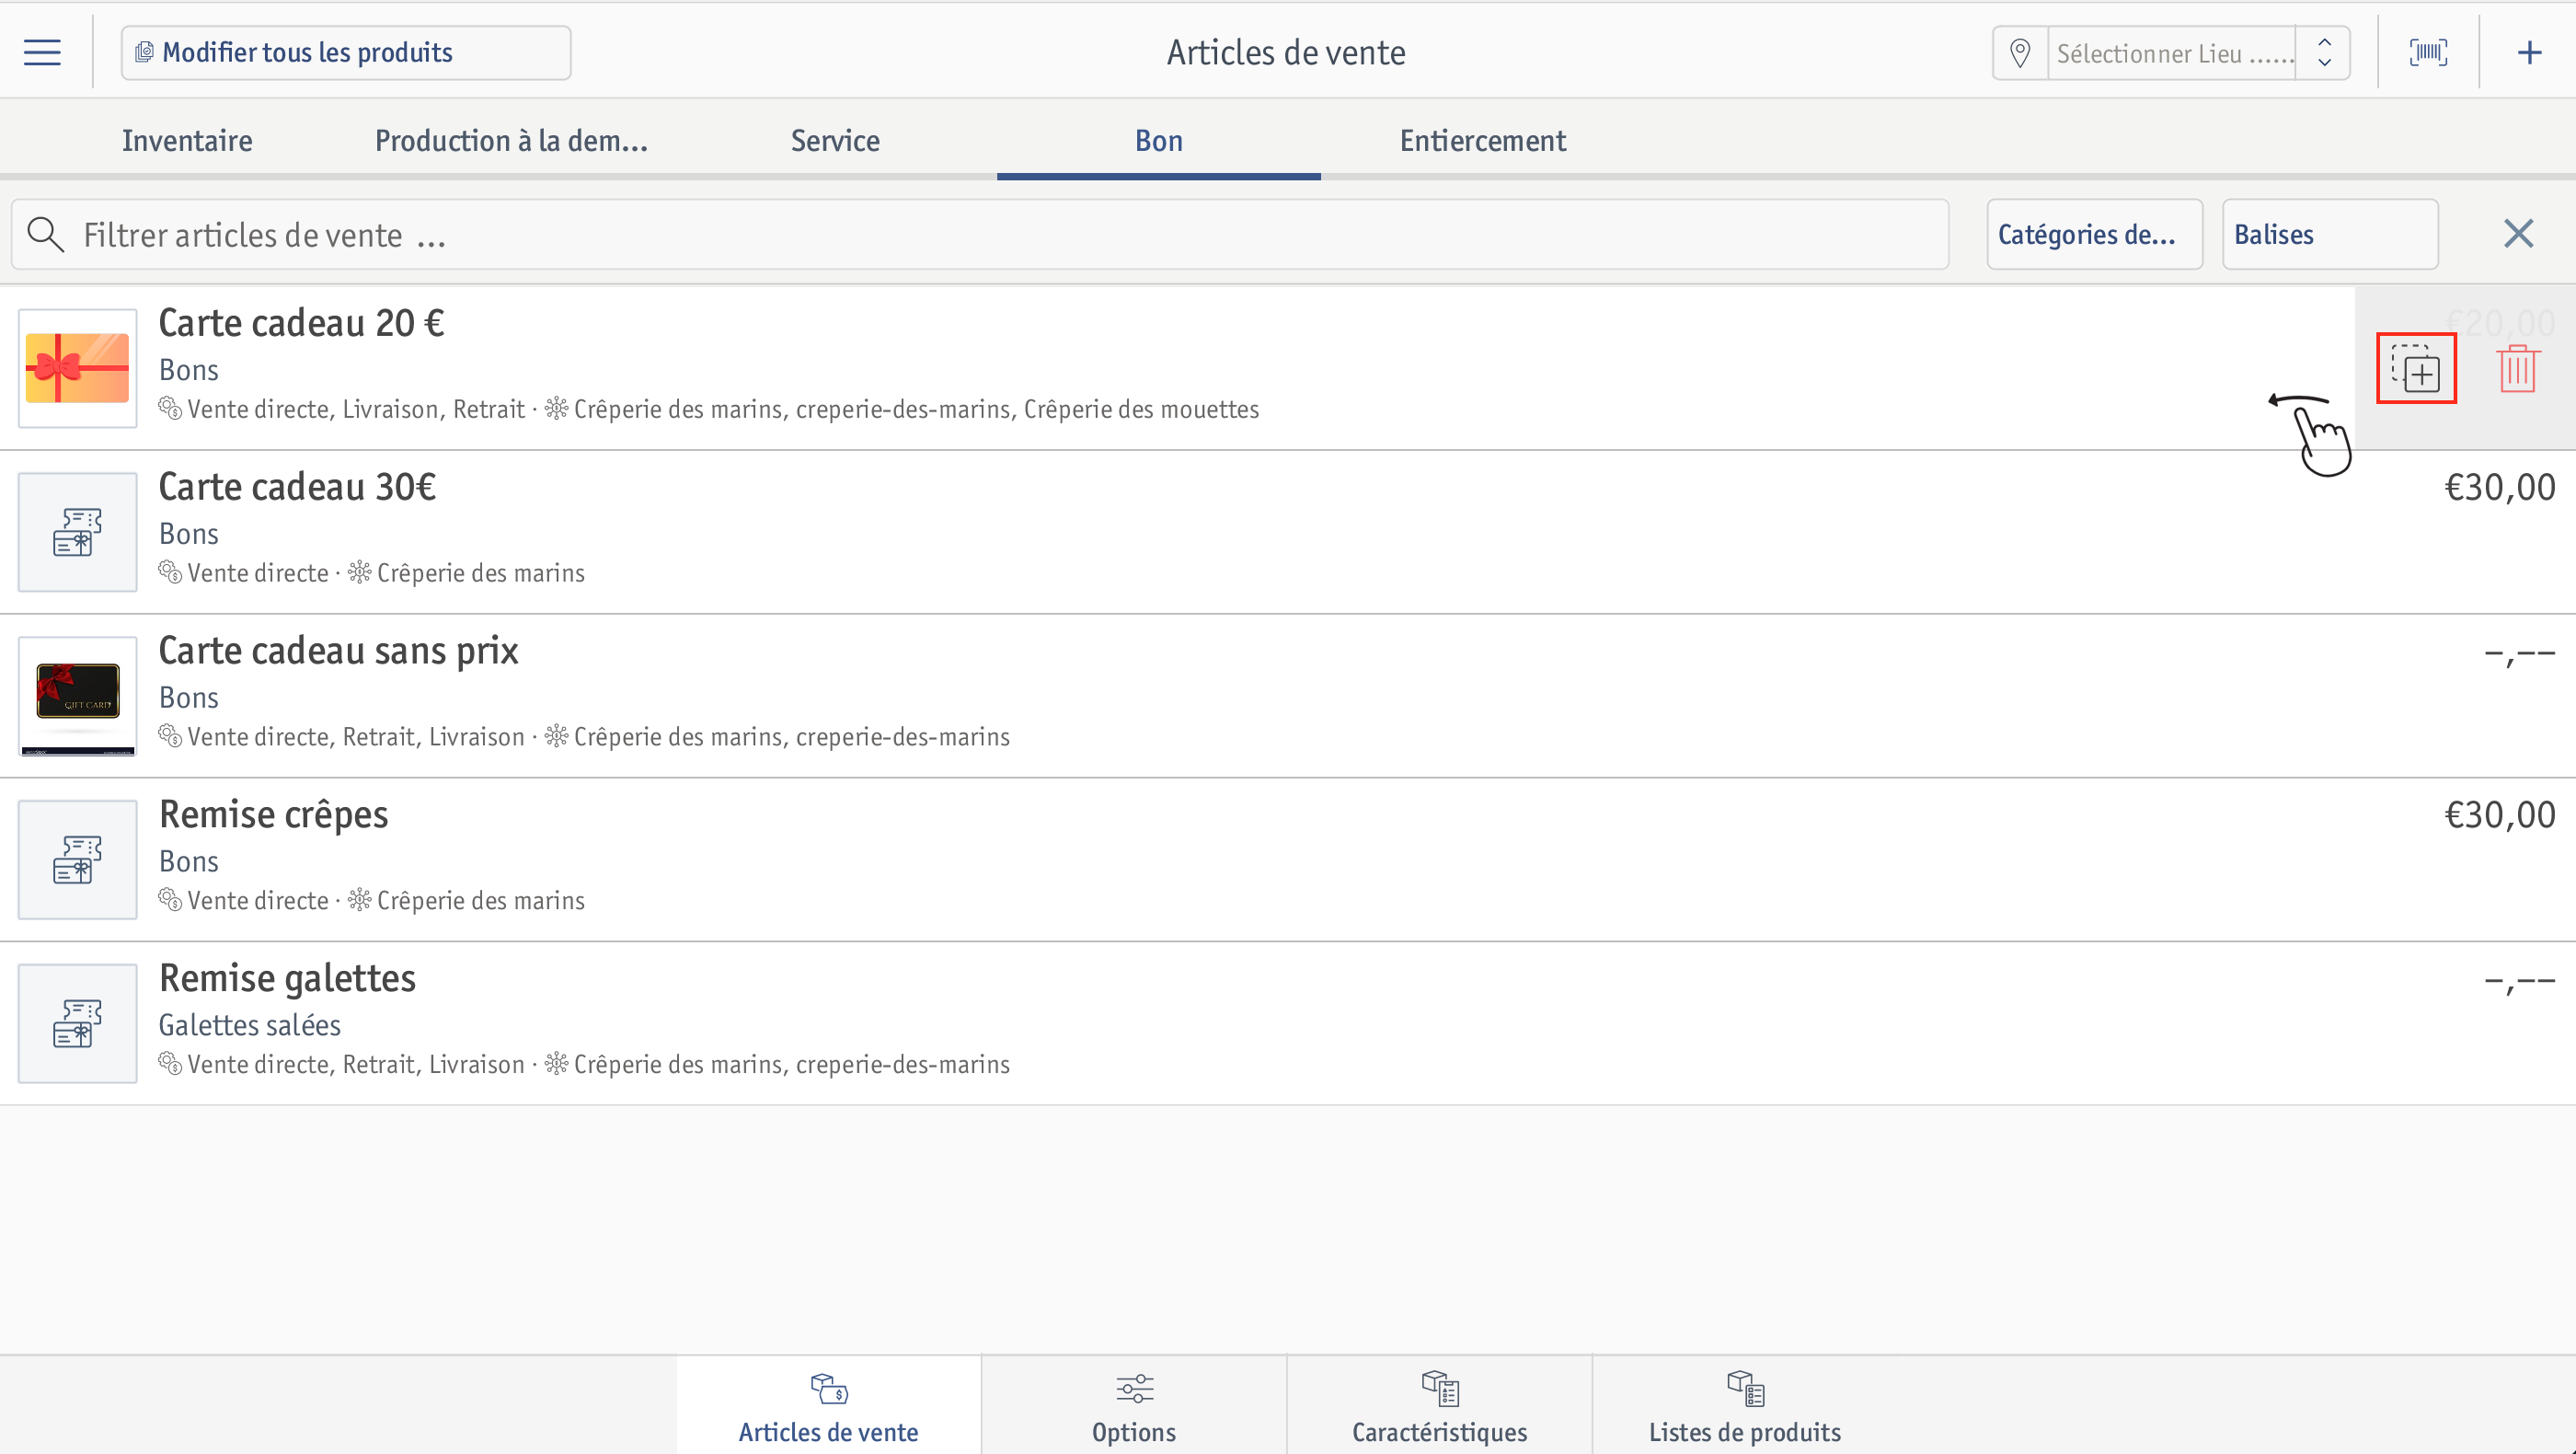Image resolution: width=2576 pixels, height=1454 pixels.
Task: Click Vente directe, Livraison, Retrait channels text
Action: (x=356, y=409)
